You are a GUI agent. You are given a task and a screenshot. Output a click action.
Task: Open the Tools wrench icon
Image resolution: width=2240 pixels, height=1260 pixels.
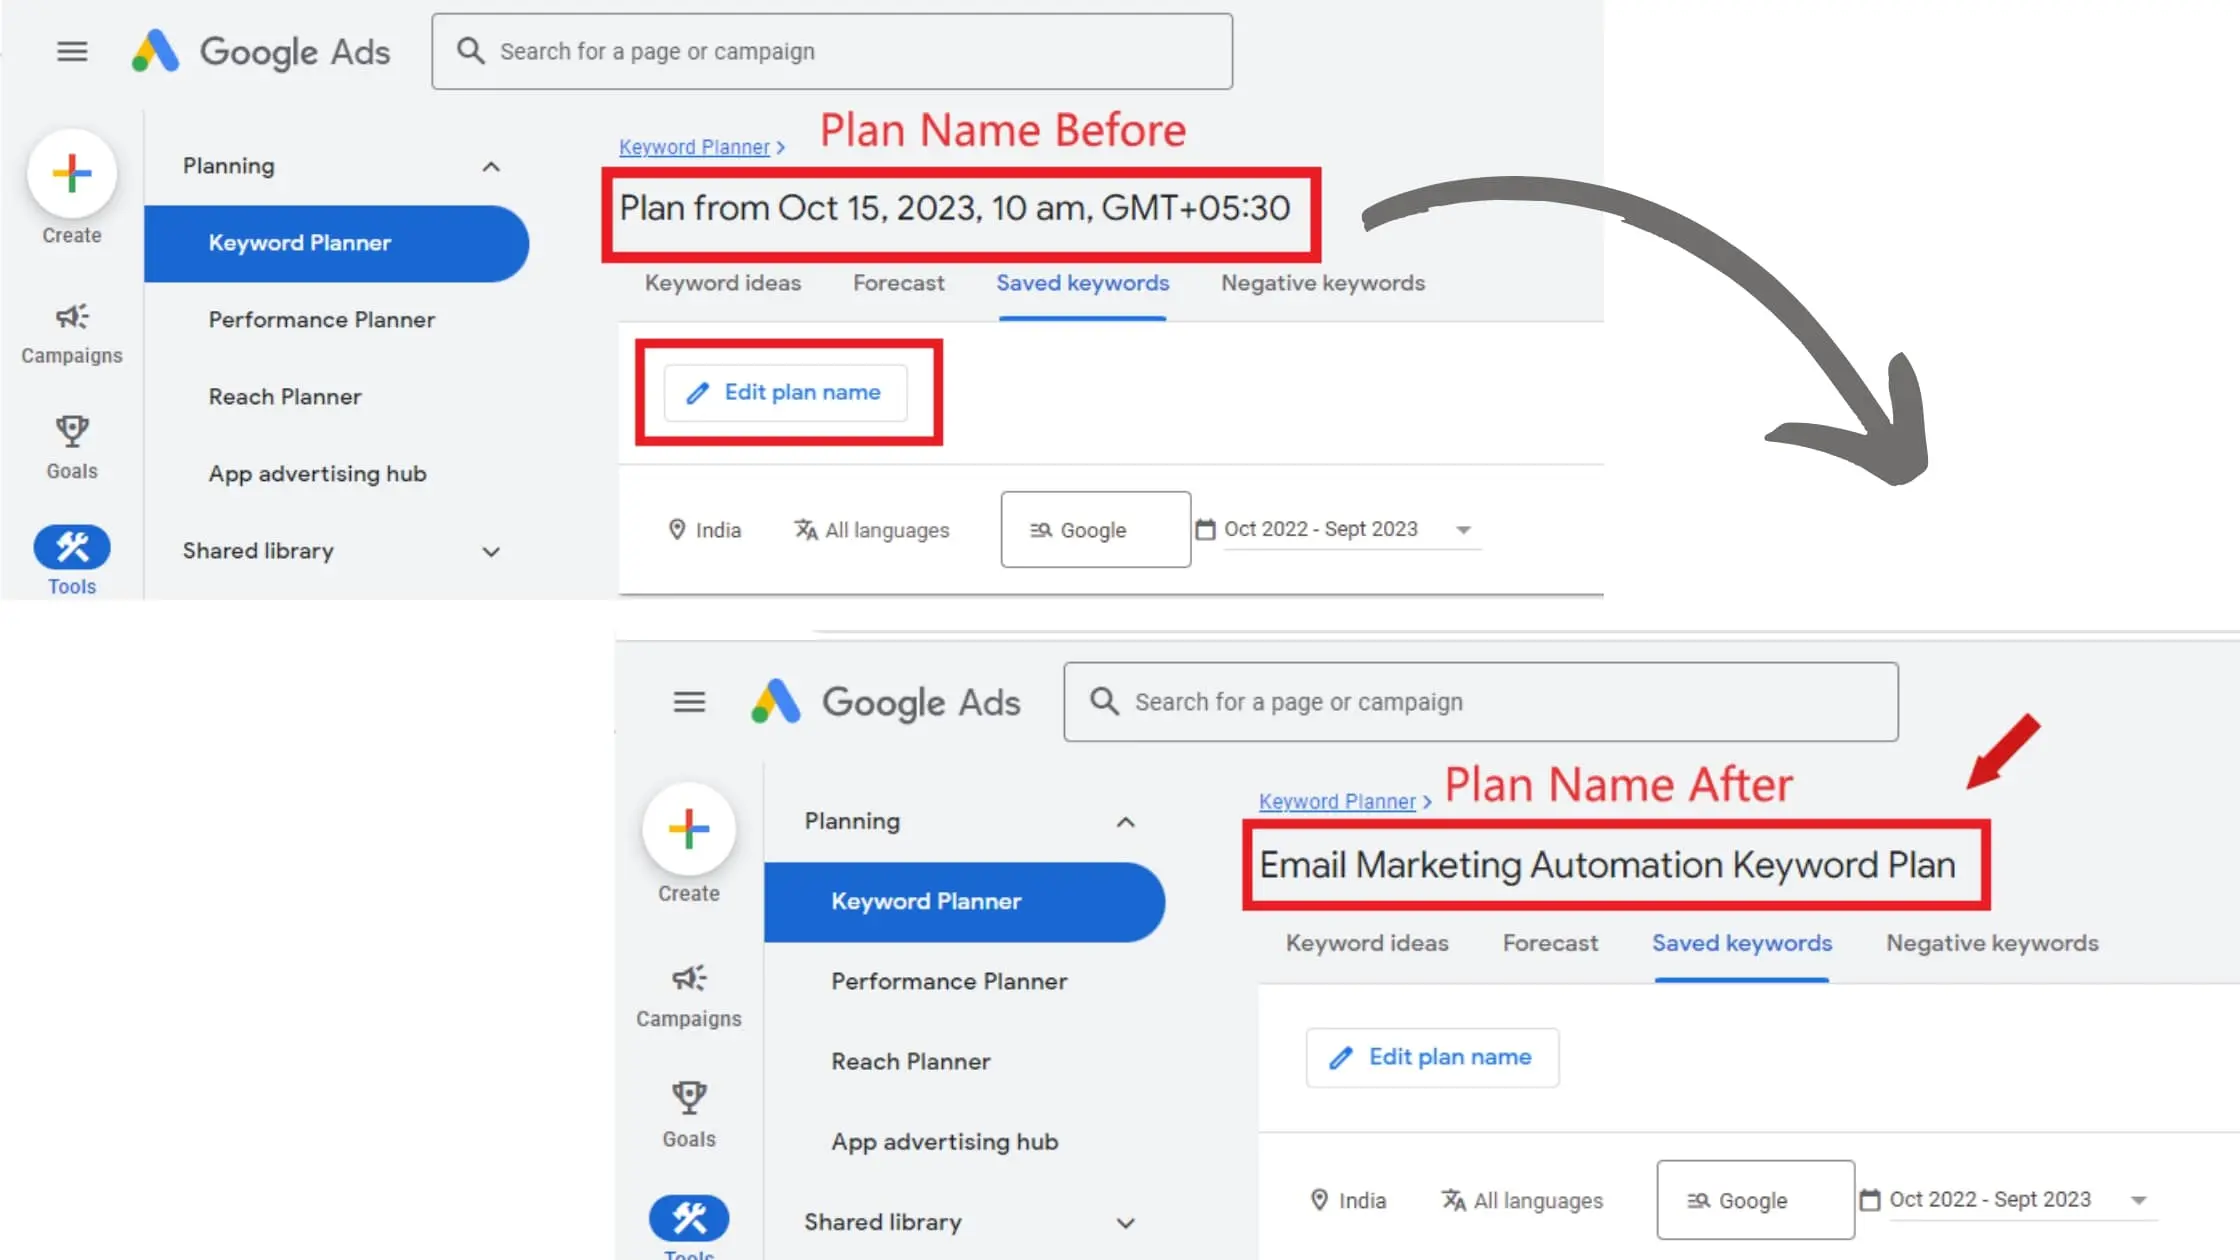71,548
